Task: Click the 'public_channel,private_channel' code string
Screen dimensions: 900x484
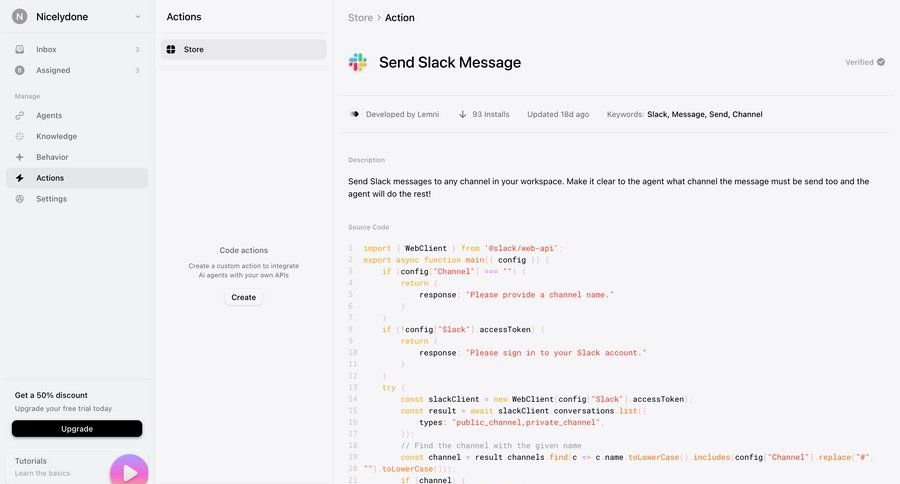Action: point(526,422)
